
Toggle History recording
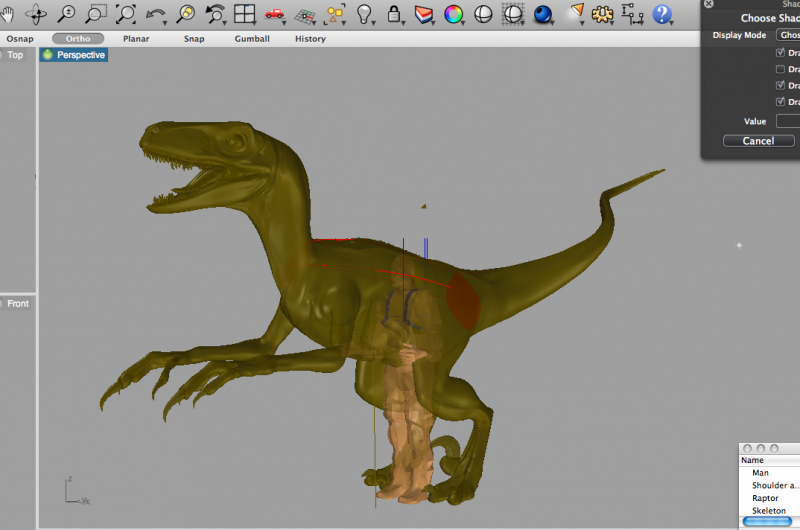click(x=310, y=39)
